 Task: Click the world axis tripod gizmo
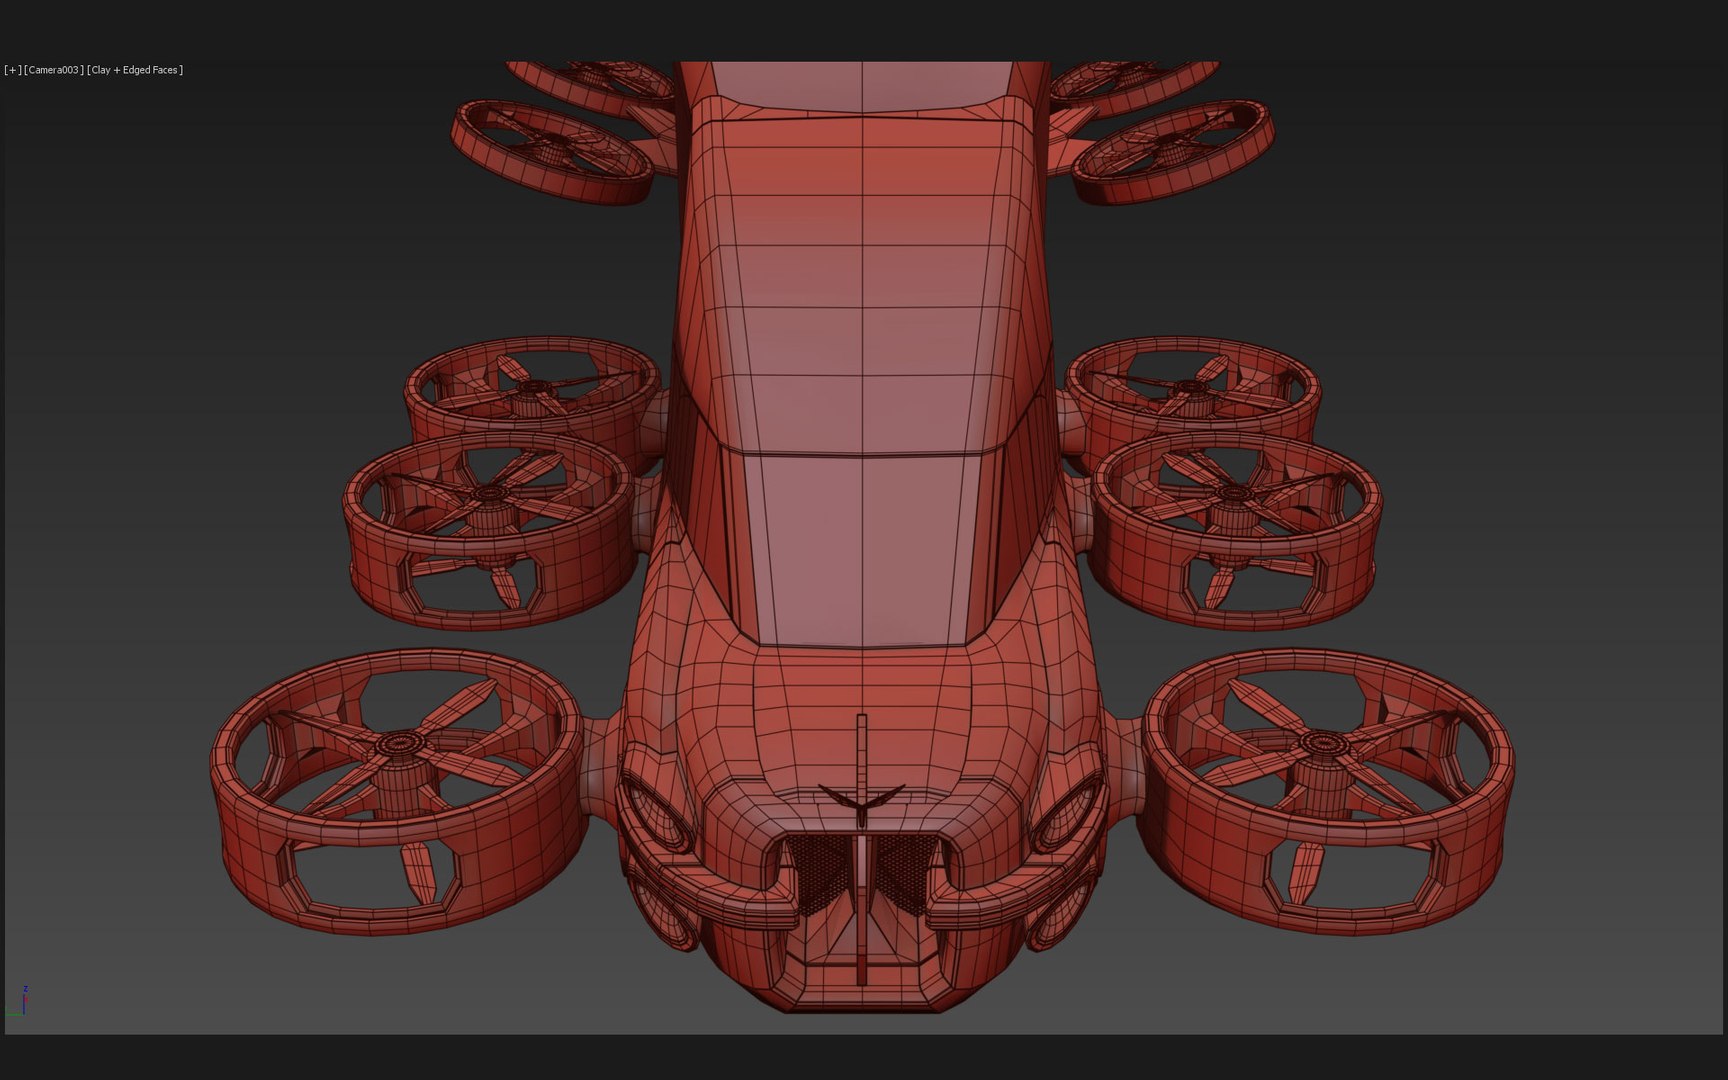(18, 1002)
